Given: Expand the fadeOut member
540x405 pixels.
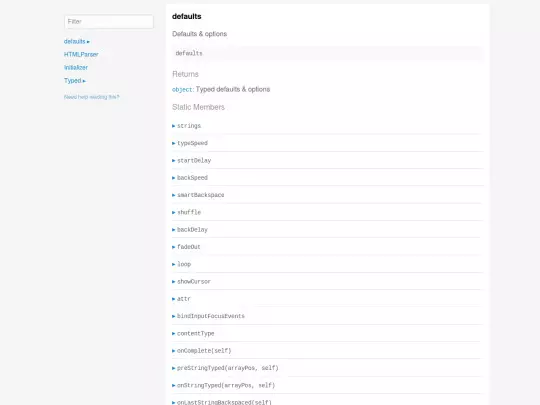Looking at the screenshot, I should (x=186, y=247).
